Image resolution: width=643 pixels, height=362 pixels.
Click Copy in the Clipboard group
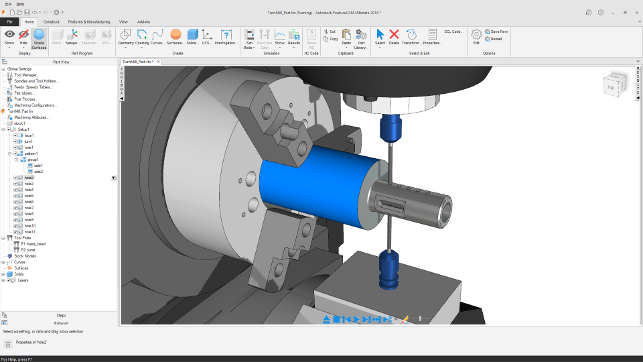pos(331,39)
